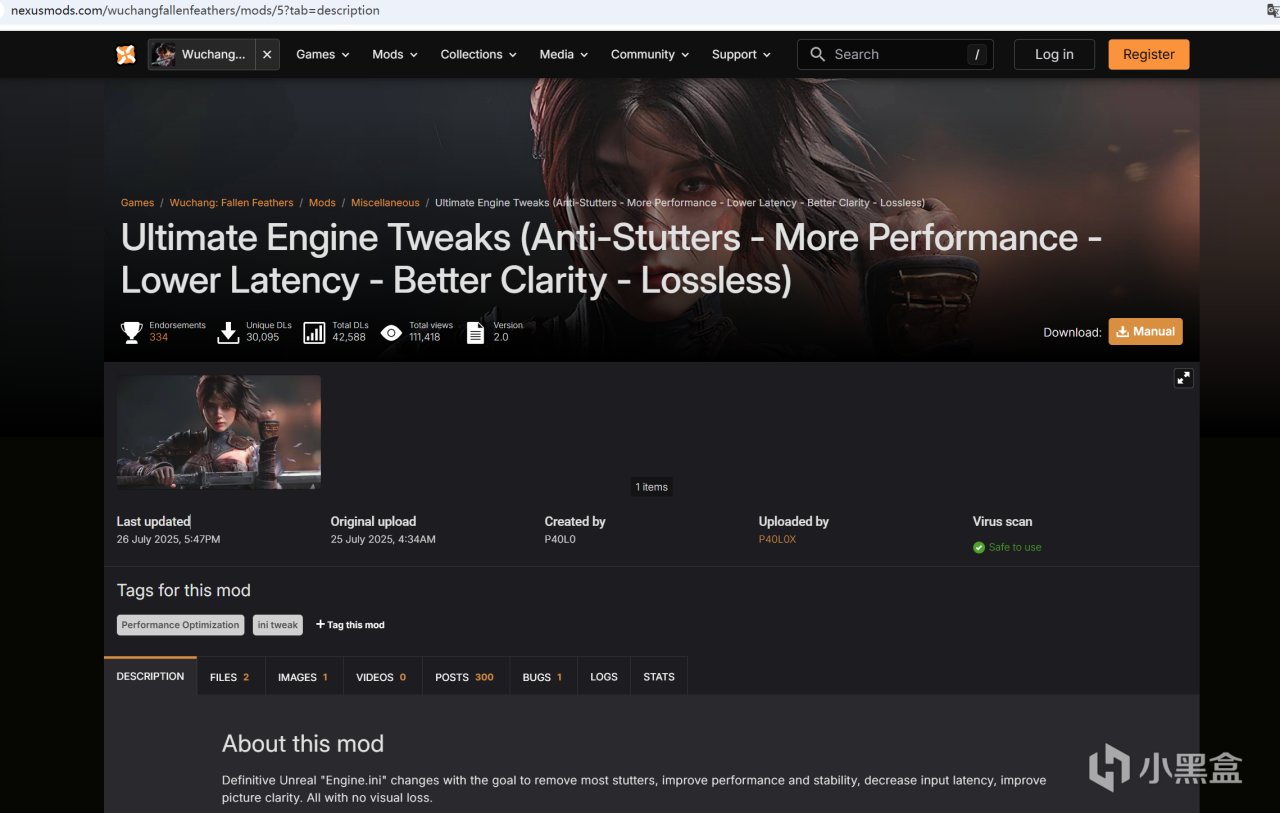Click the browser address bar URL
The width and height of the screenshot is (1280, 813).
195,11
